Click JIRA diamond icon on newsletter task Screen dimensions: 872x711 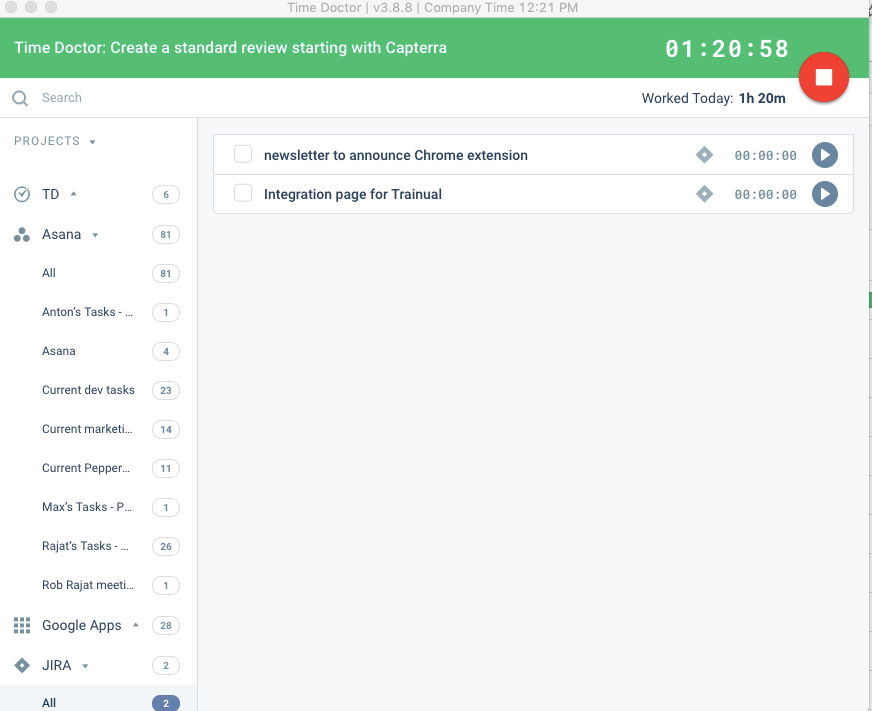click(704, 155)
